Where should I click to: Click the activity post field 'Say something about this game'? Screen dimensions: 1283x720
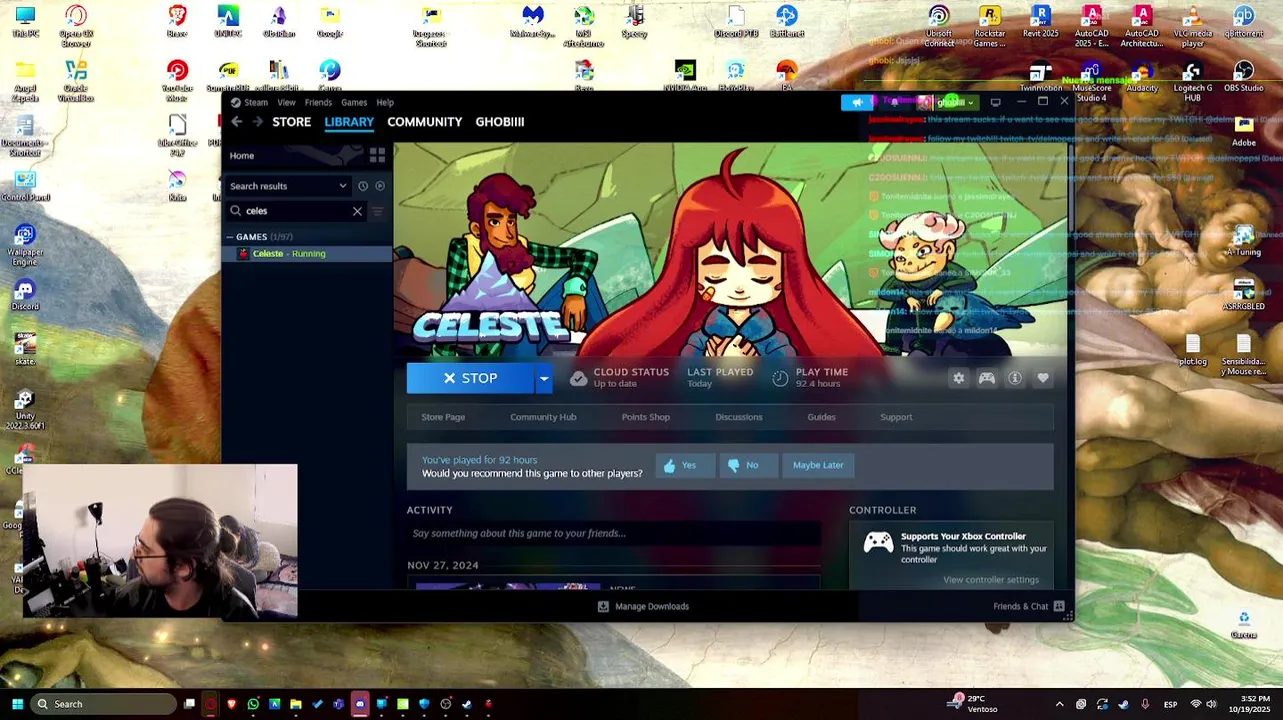(x=614, y=533)
